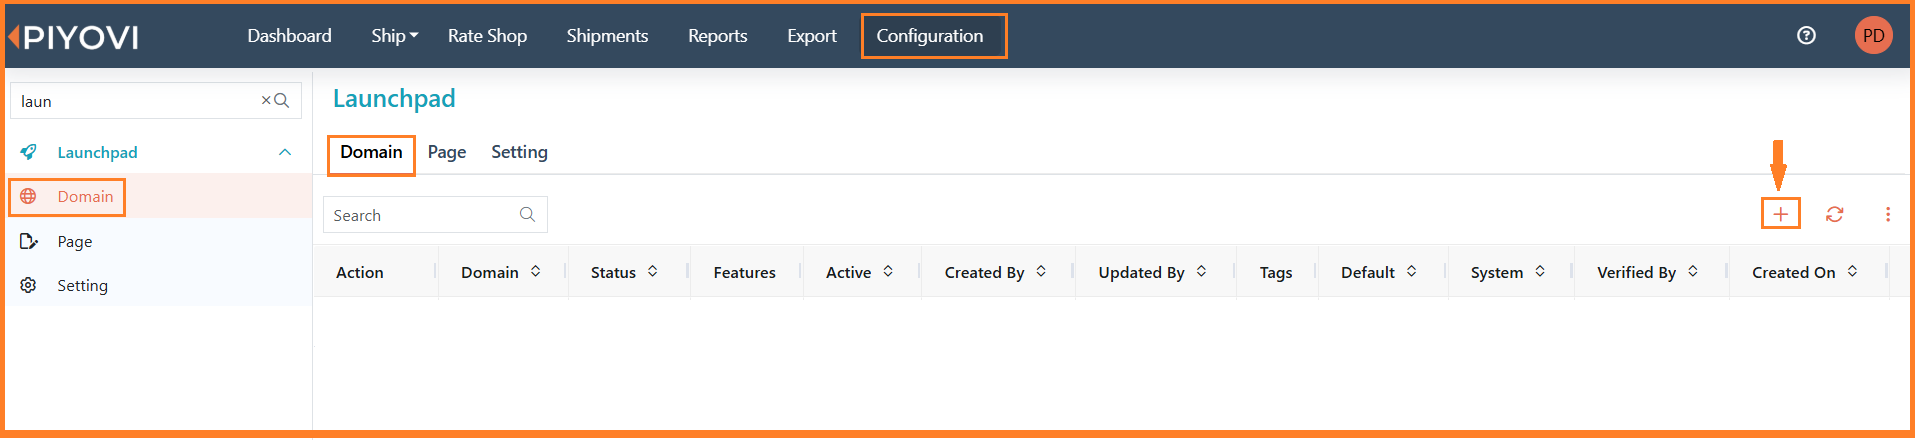The height and width of the screenshot is (440, 1915).
Task: Click the magnifier in the table Search box
Action: click(x=527, y=214)
